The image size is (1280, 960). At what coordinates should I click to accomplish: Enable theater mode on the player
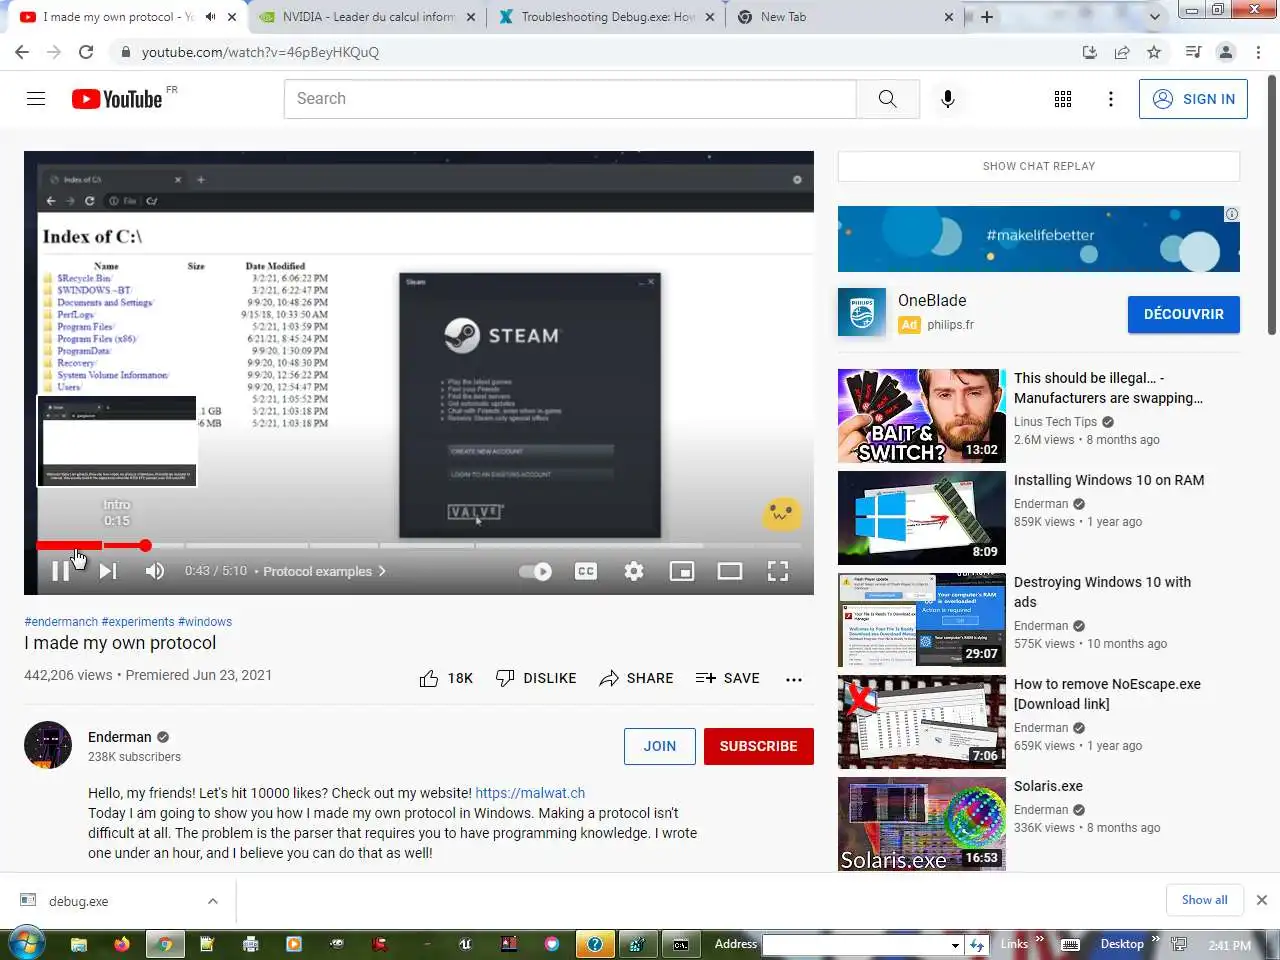[x=730, y=571]
